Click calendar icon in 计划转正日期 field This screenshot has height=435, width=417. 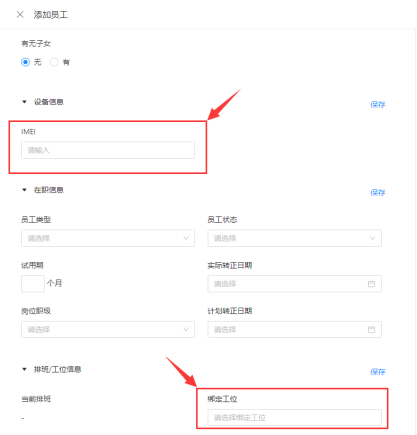371,329
